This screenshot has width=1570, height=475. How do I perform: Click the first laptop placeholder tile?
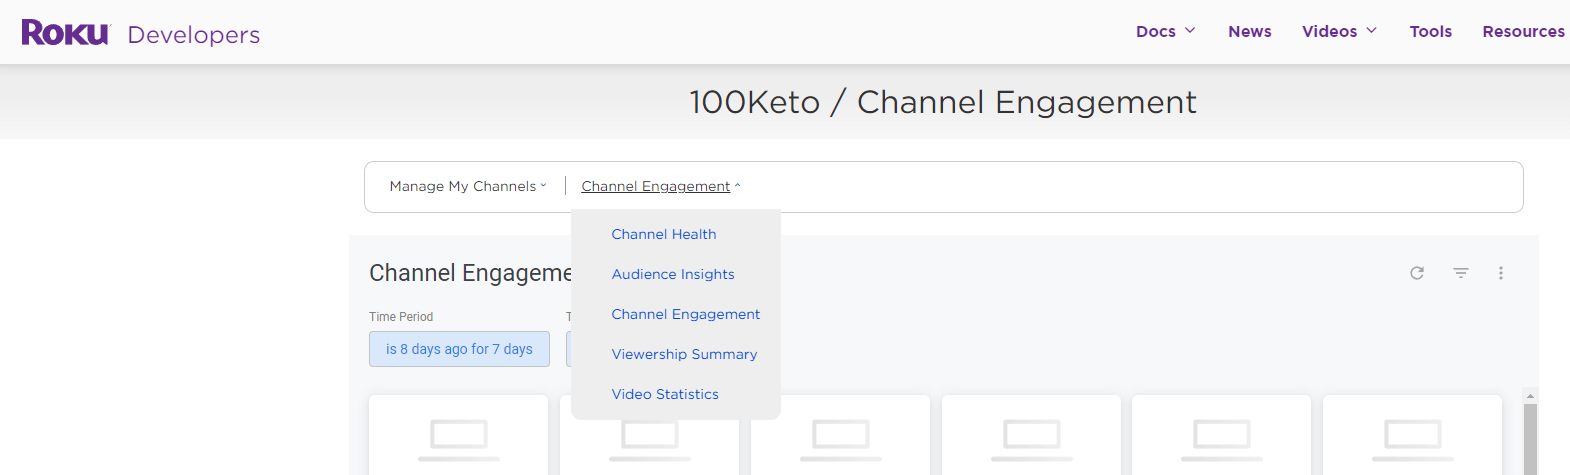458,435
